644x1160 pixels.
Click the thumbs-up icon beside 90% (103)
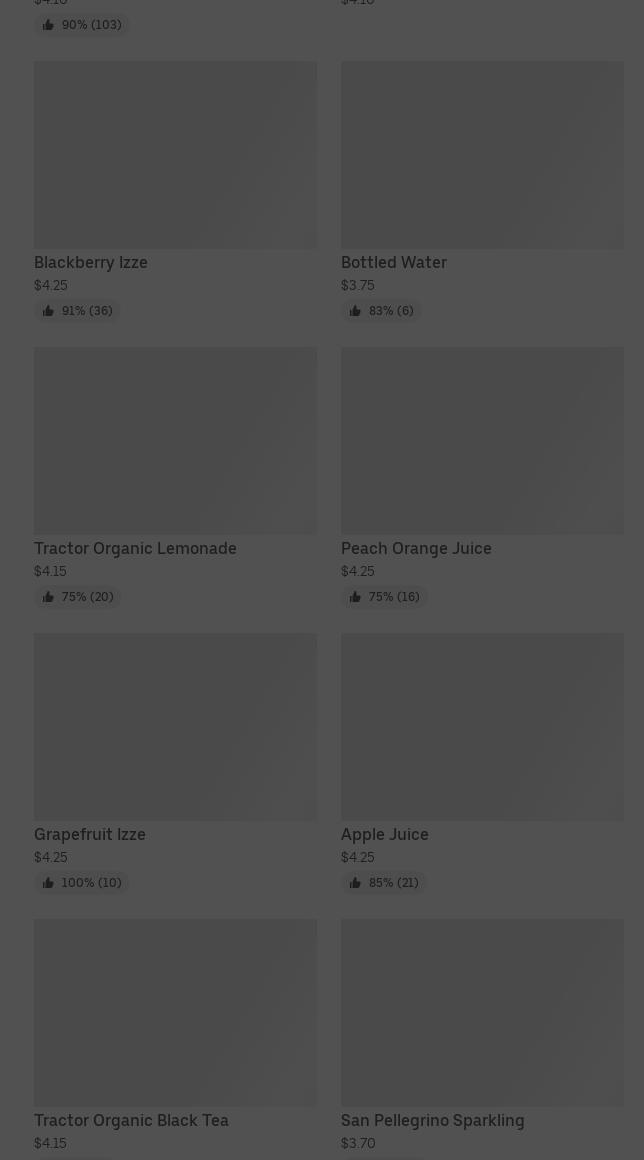[x=48, y=25]
